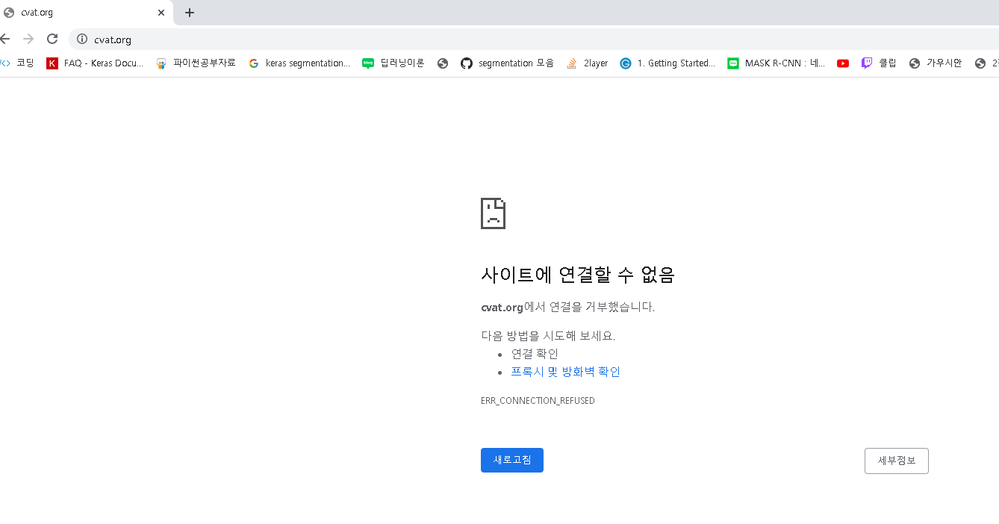Viewport: 999px width, 524px height.
Task: Open the 2layer Stack Overflow bookmark
Action: [587, 63]
